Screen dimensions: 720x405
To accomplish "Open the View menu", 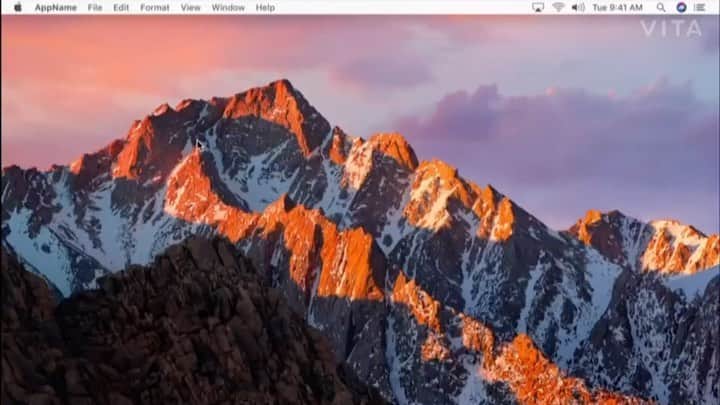I will [x=191, y=8].
